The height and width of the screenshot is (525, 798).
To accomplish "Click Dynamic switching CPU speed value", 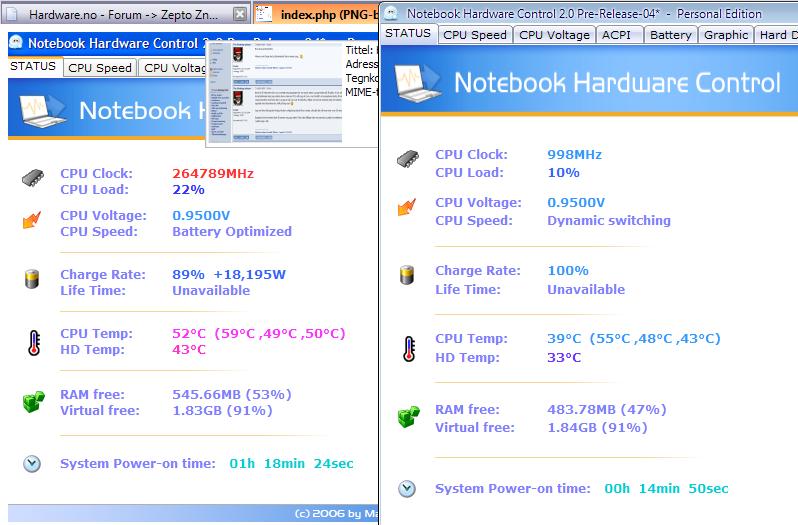I will coord(609,221).
